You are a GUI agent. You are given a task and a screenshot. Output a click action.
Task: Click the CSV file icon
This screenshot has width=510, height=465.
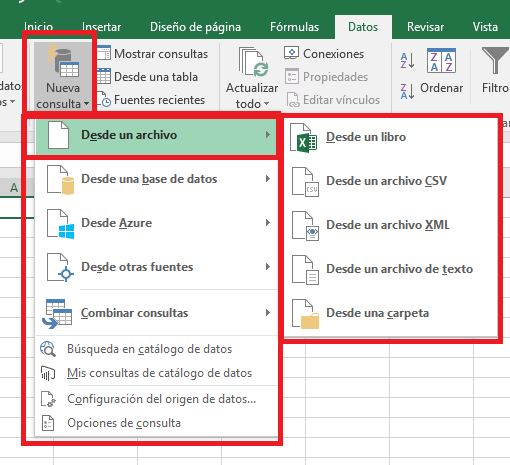pyautogui.click(x=305, y=182)
